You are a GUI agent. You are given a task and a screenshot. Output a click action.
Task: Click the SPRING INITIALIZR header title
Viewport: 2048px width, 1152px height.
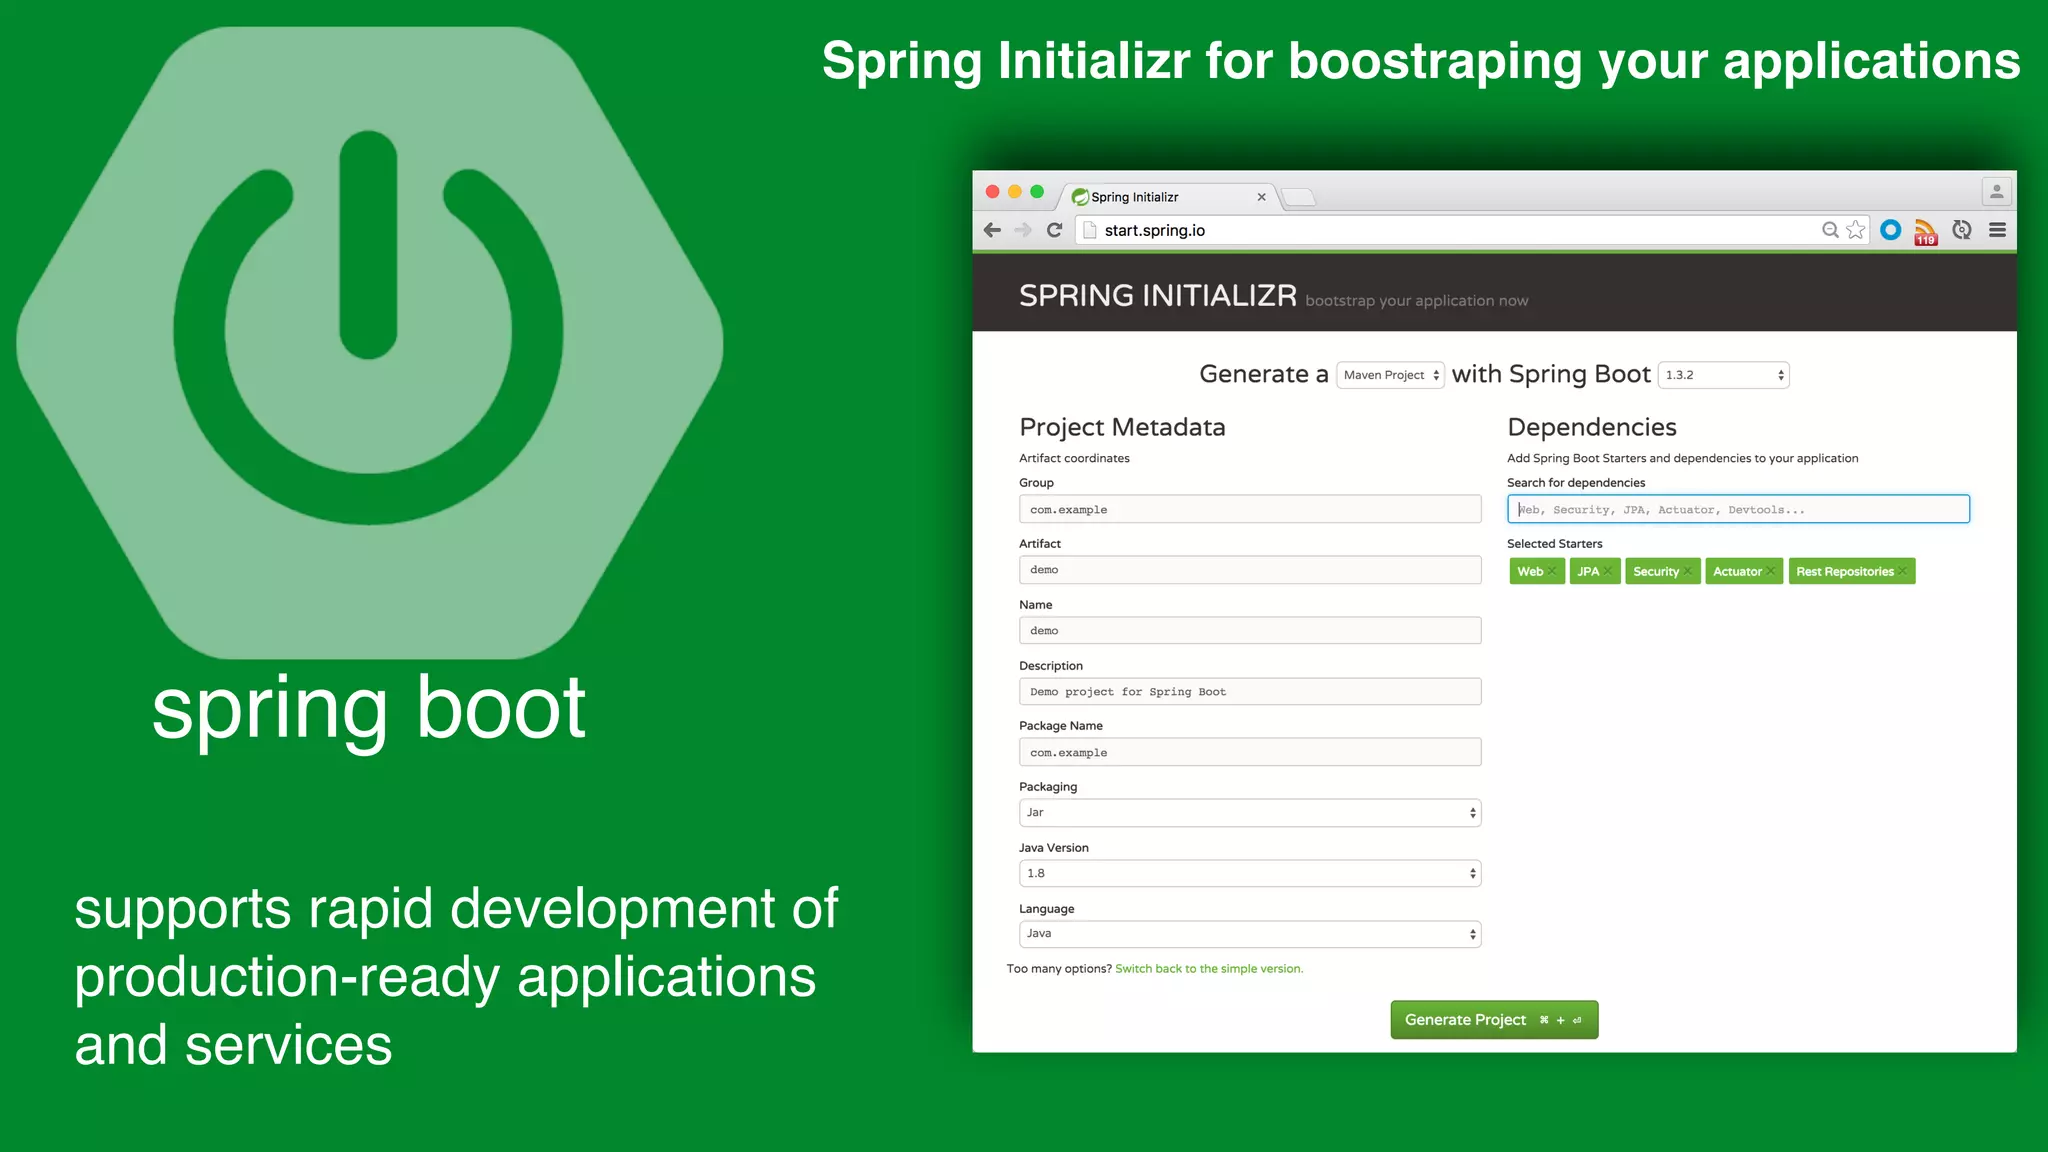(x=1157, y=296)
